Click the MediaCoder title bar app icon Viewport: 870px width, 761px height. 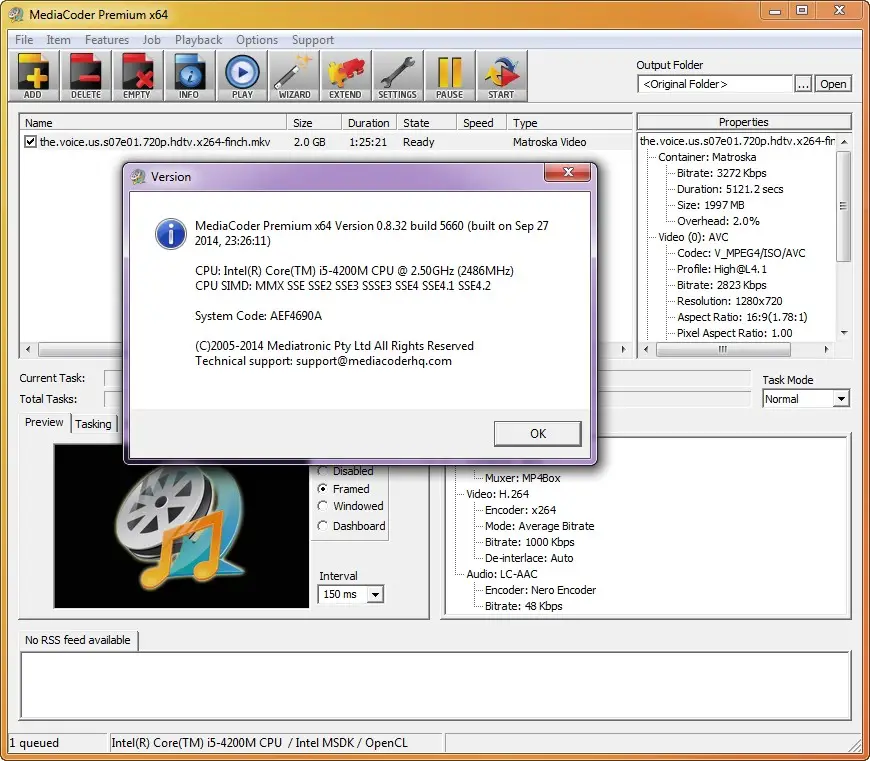point(16,14)
